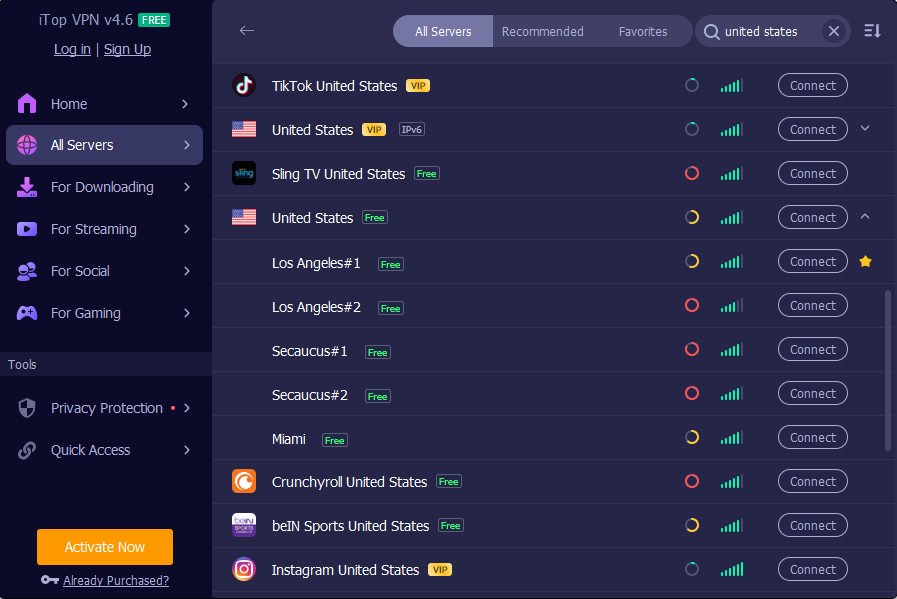
Task: Open the server sort order icon
Action: point(872,31)
